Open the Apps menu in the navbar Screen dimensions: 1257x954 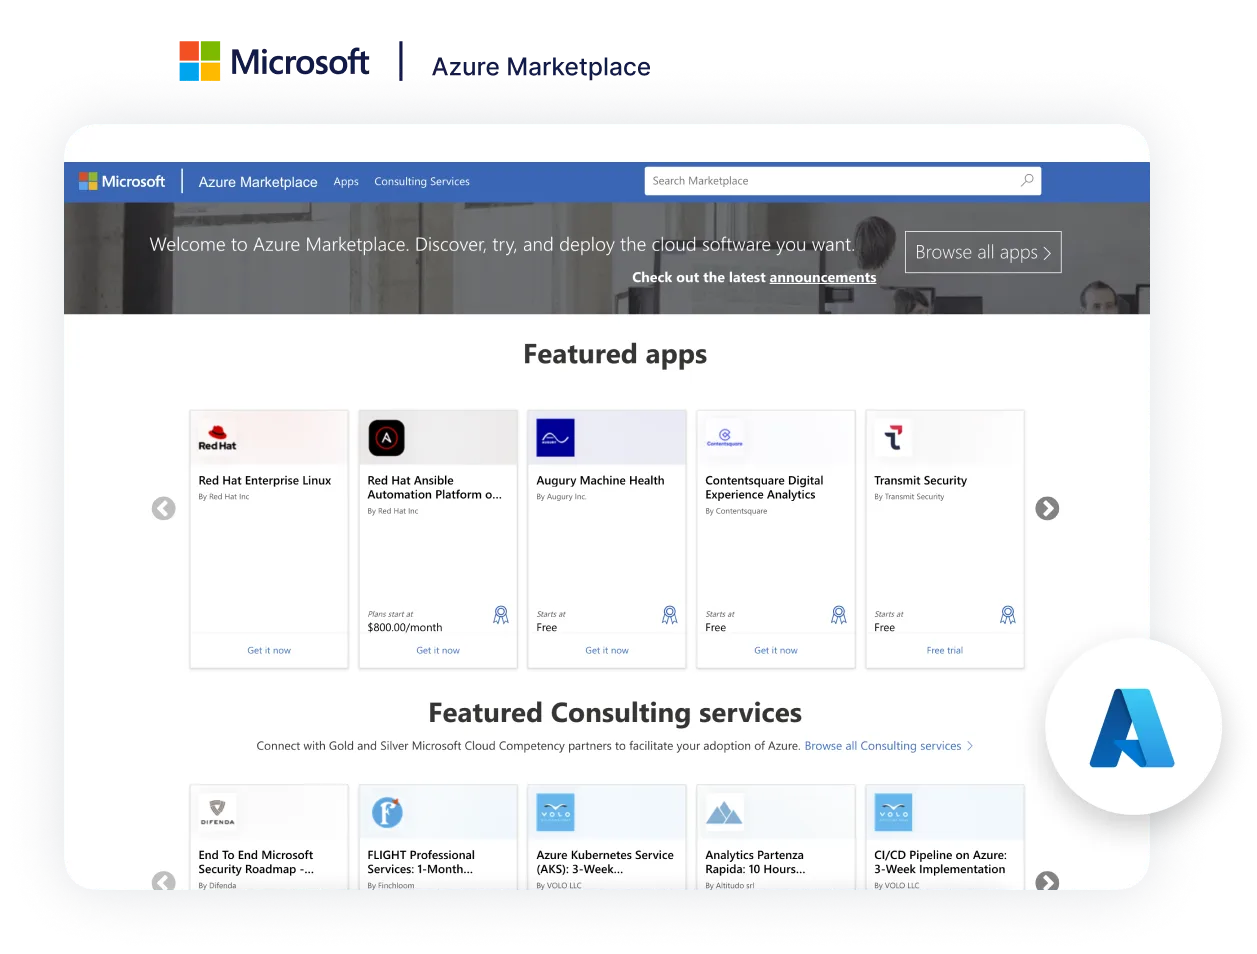pos(346,182)
